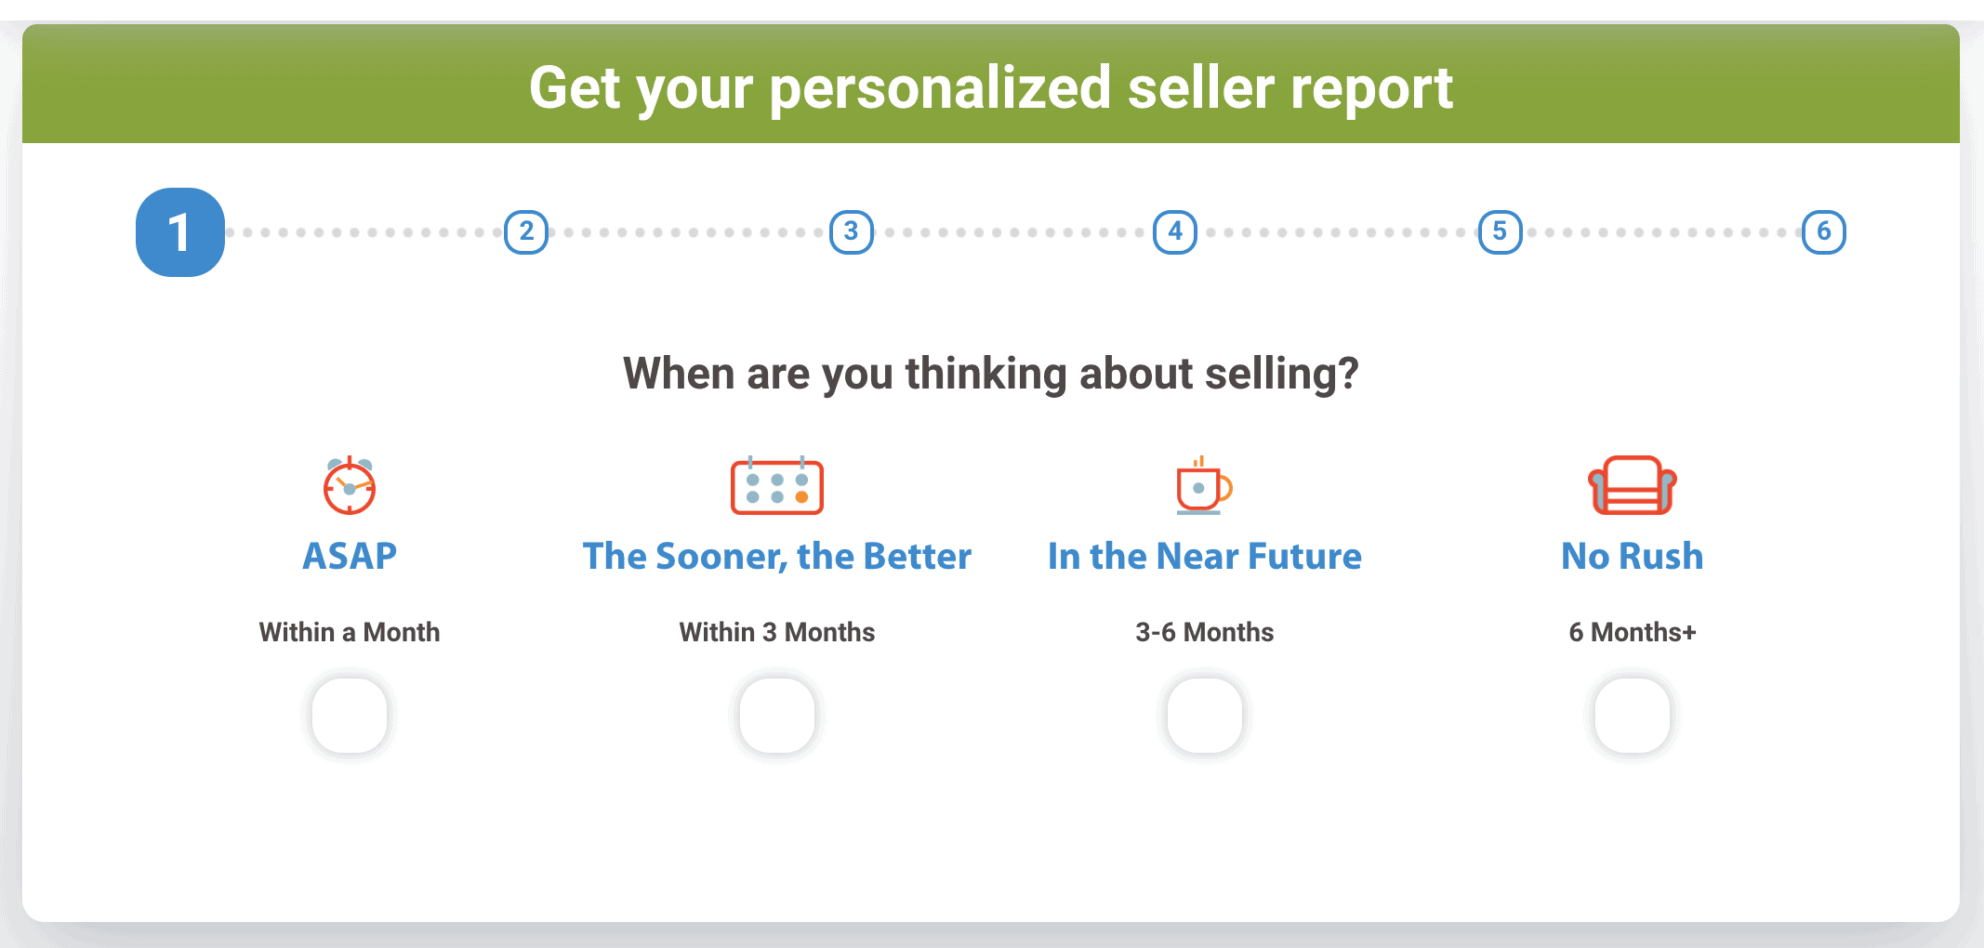
Task: Click the ASAP heading link
Action: pyautogui.click(x=349, y=556)
